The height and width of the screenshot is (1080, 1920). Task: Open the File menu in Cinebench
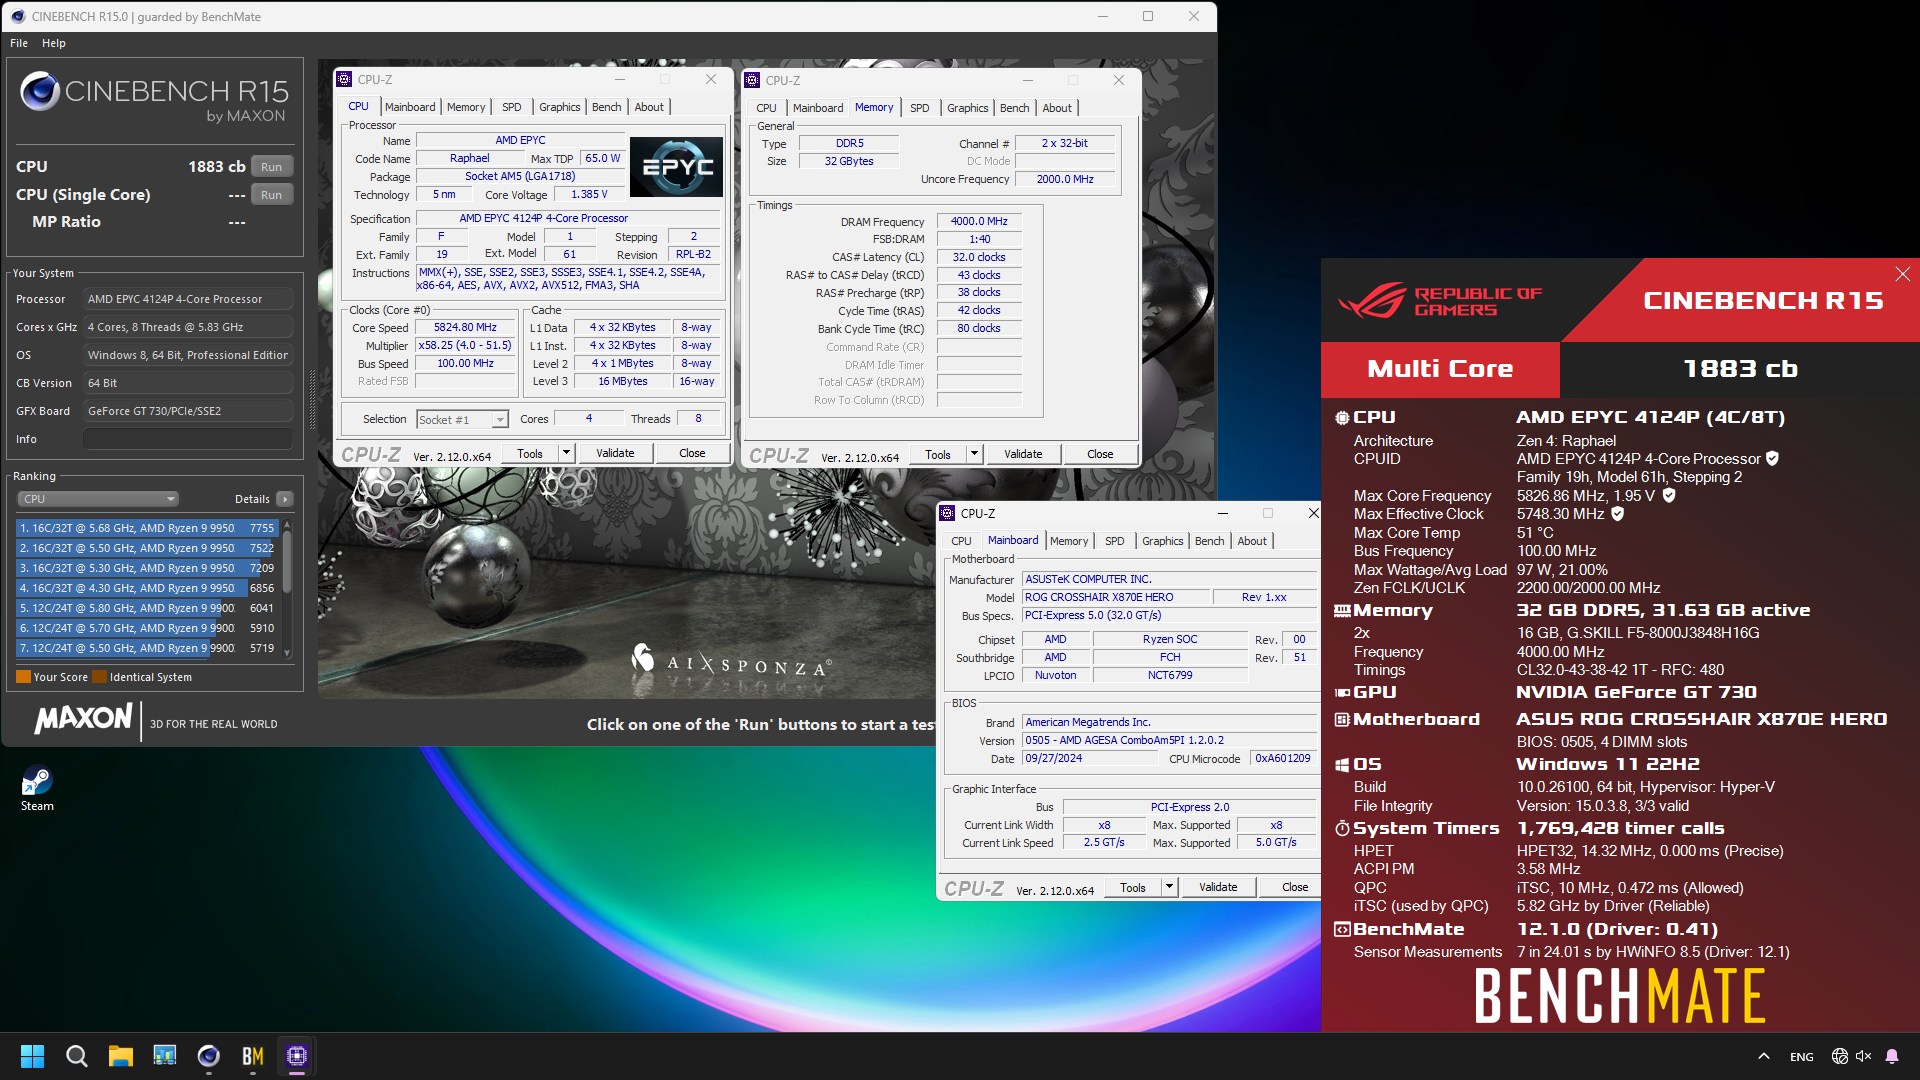click(19, 43)
